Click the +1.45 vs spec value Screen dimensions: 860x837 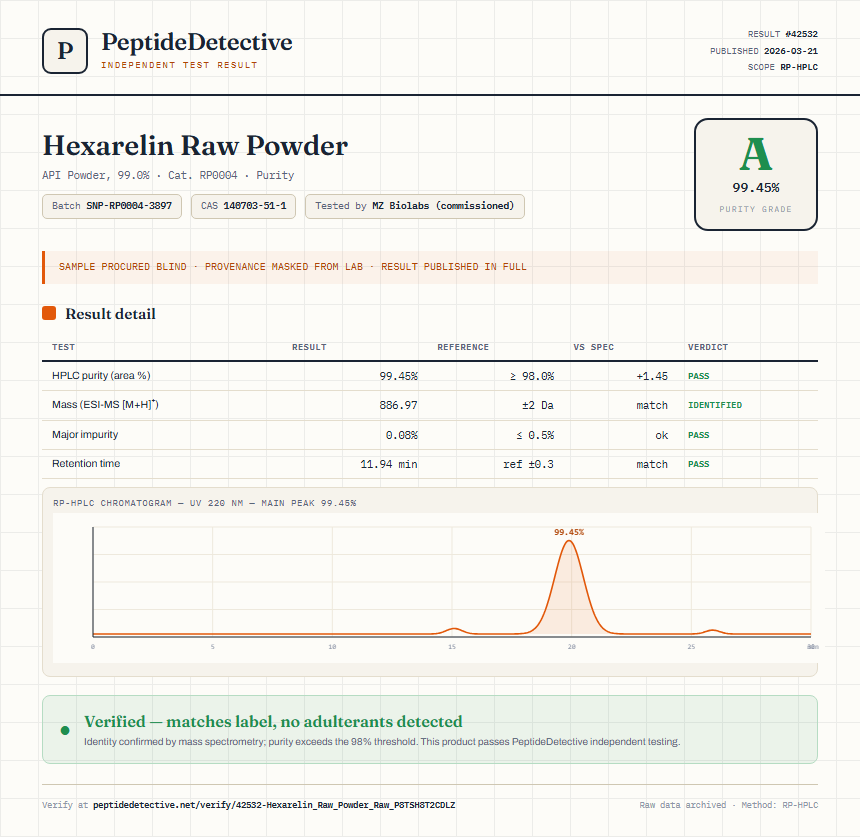pos(652,376)
